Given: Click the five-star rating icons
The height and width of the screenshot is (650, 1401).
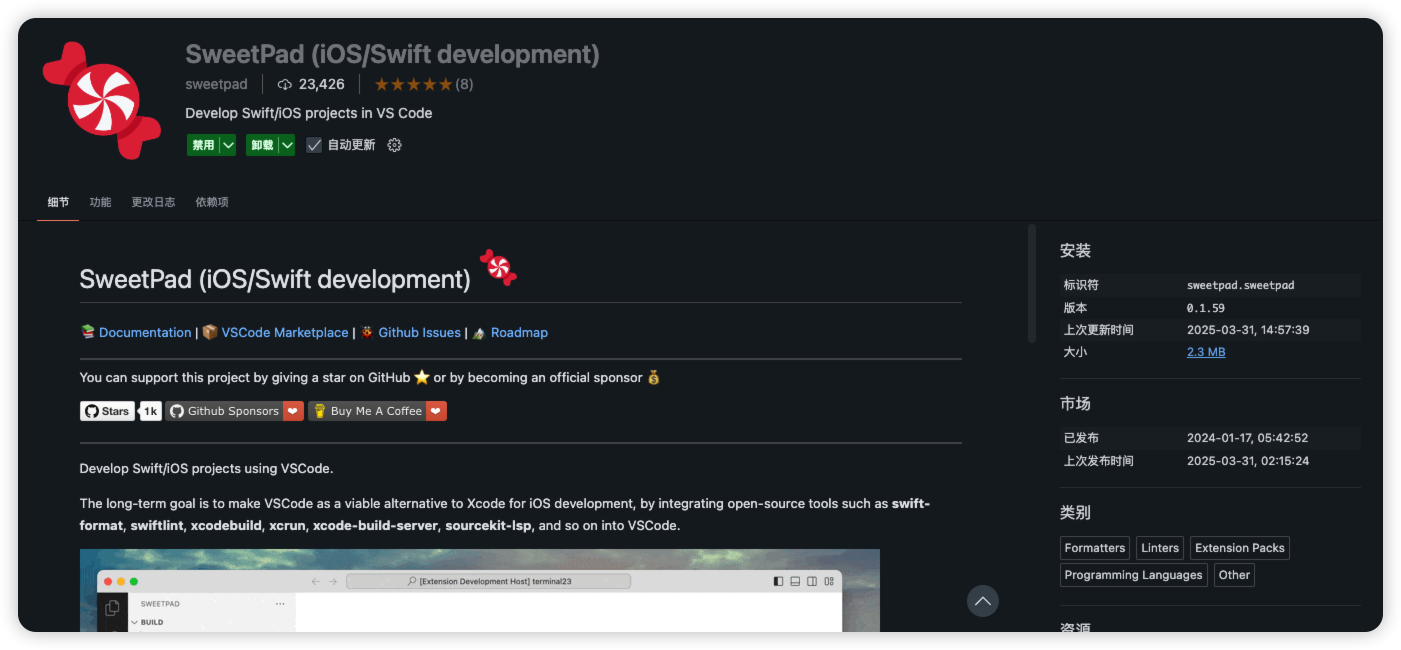Looking at the screenshot, I should pos(413,85).
